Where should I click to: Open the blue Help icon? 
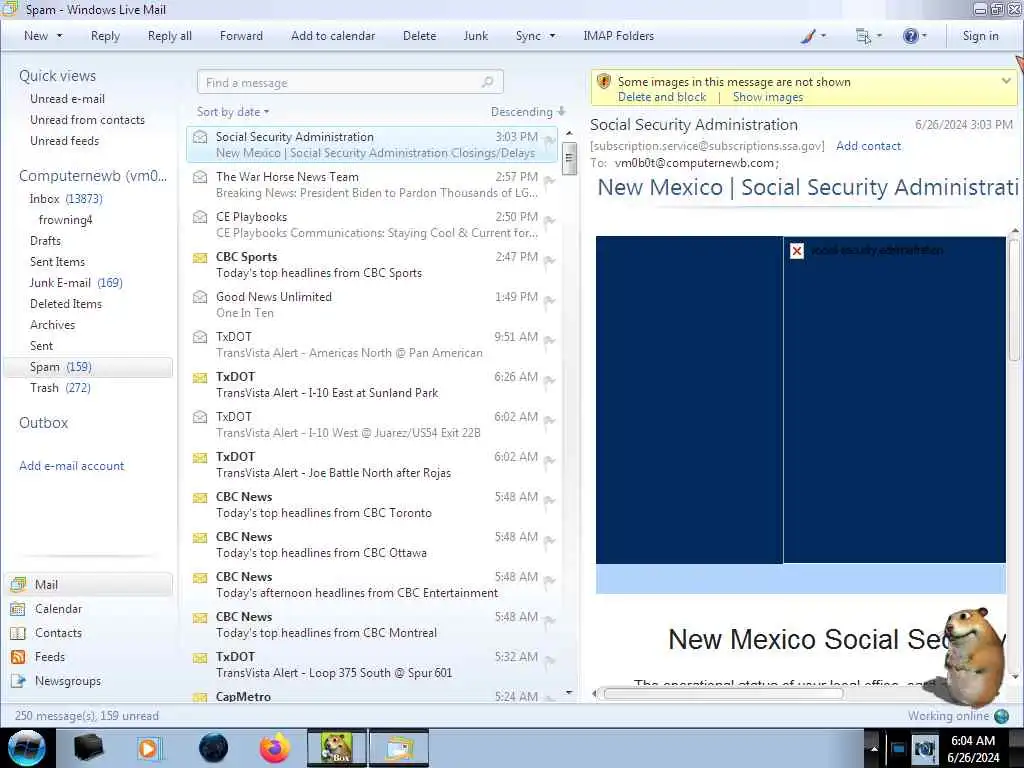[x=910, y=36]
